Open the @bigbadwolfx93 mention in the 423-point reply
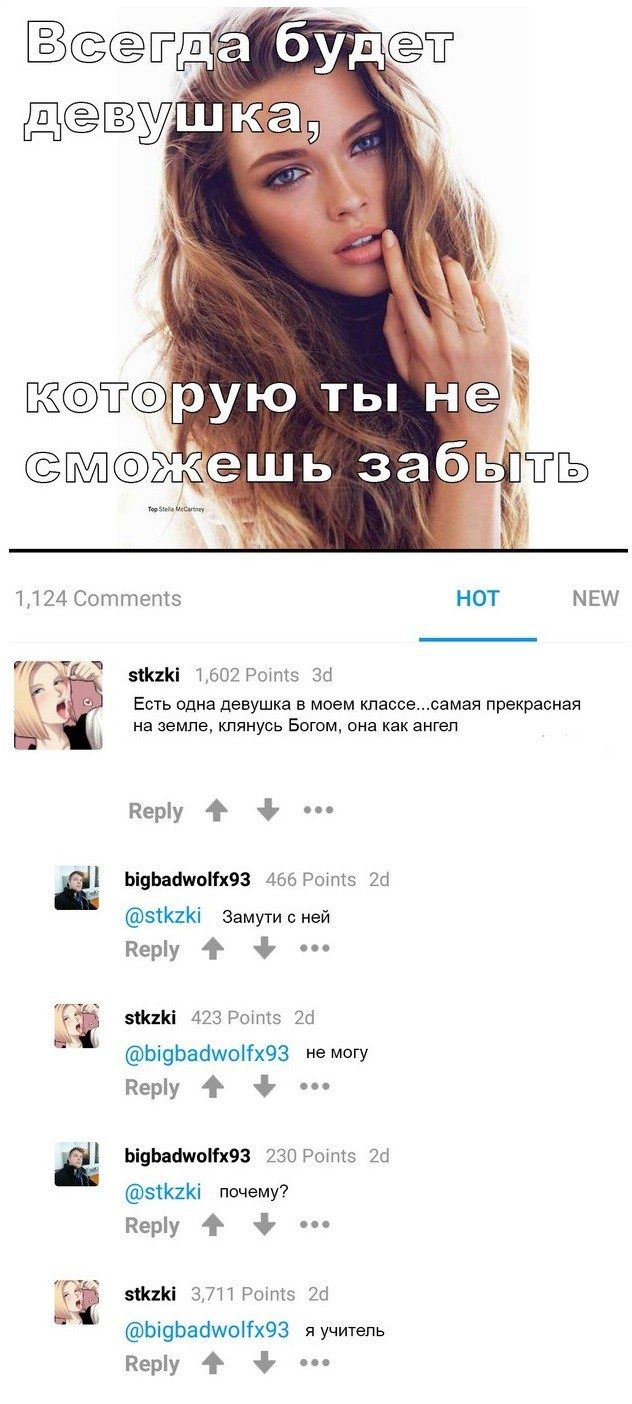Image resolution: width=632 pixels, height=1404 pixels. click(x=207, y=1053)
